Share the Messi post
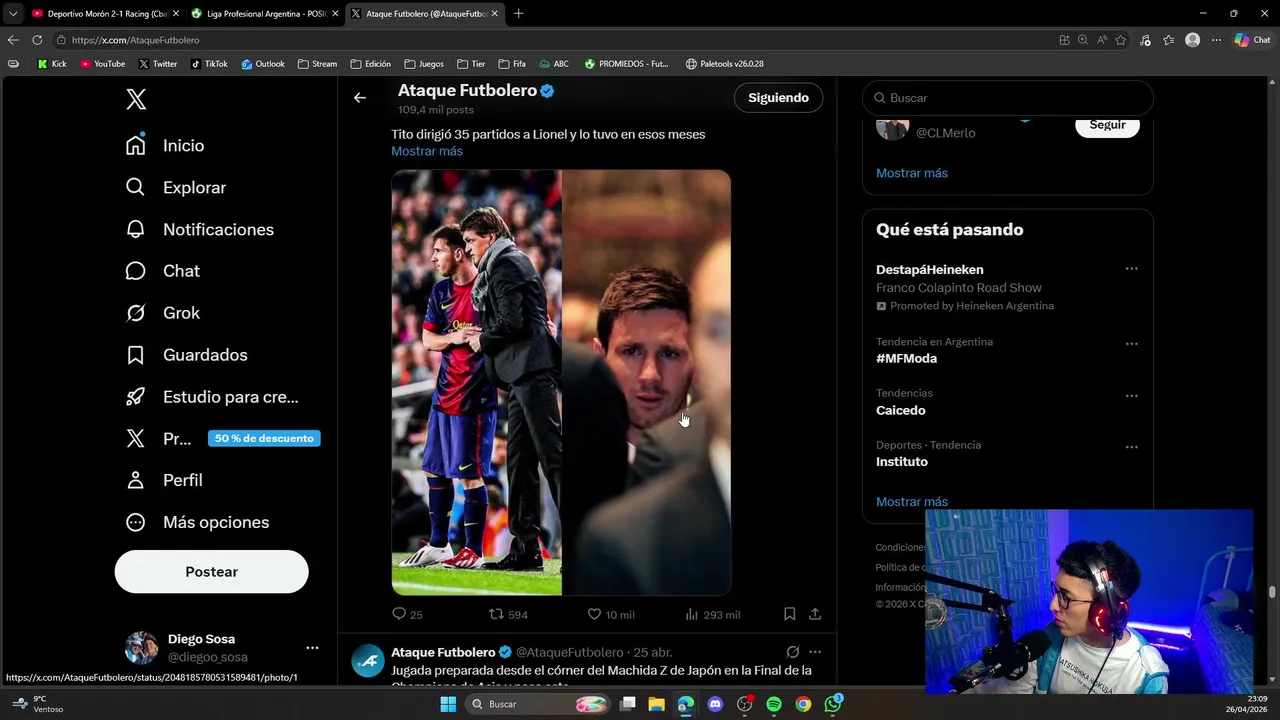 point(815,614)
